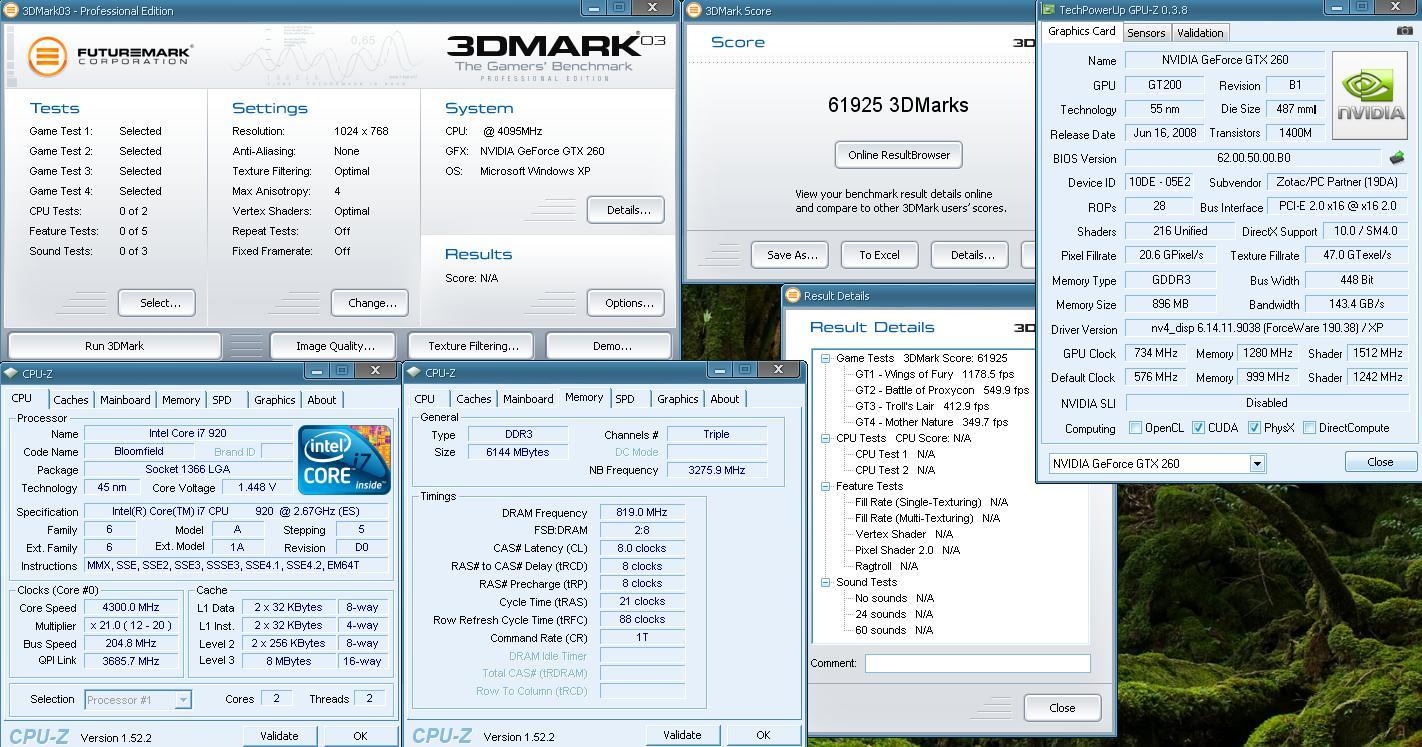Click the CPU-Z CPU window title icon
This screenshot has height=747, width=1422.
11,373
